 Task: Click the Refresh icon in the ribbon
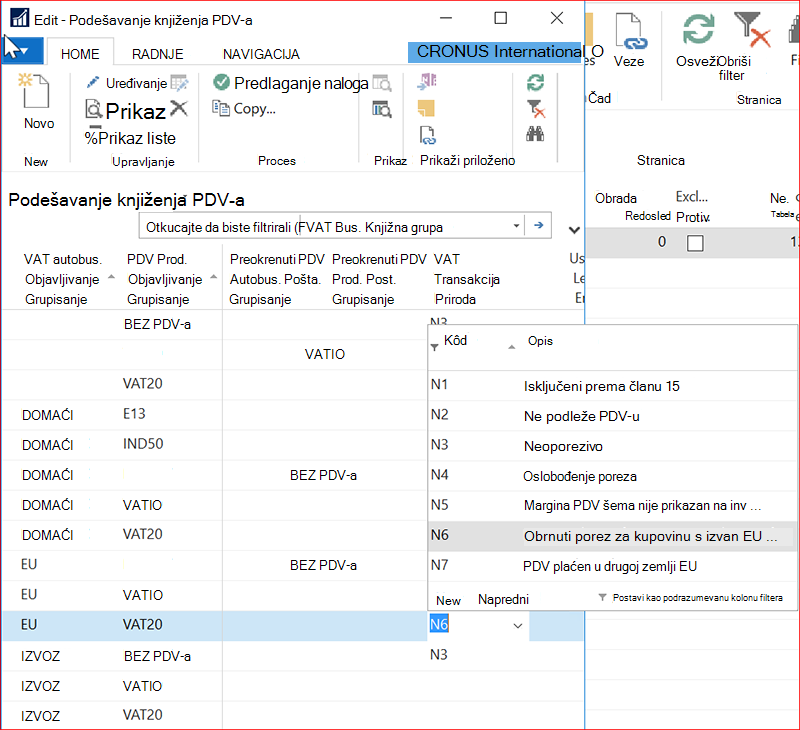[x=535, y=83]
